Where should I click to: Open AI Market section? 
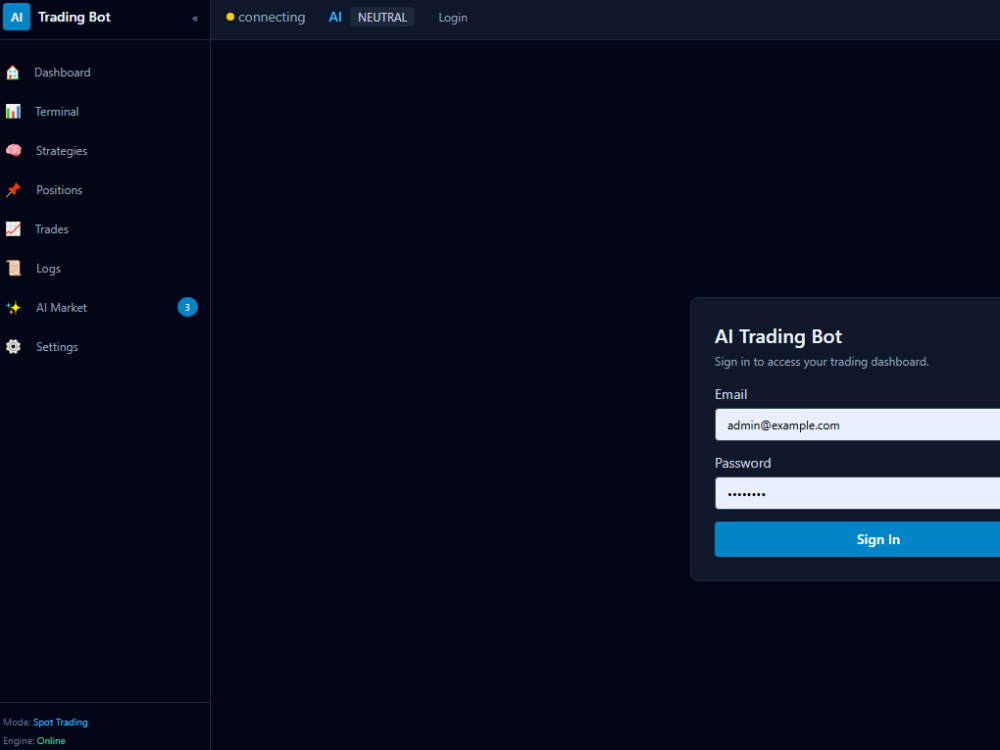pos(61,307)
